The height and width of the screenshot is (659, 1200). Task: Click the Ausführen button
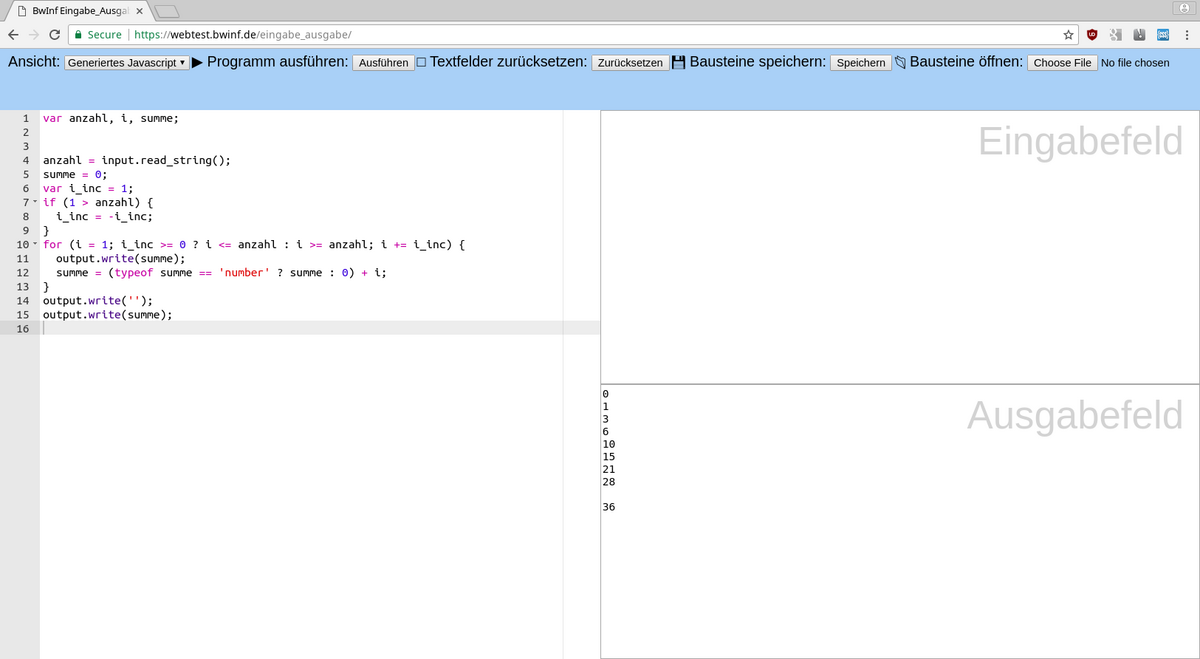(x=383, y=62)
